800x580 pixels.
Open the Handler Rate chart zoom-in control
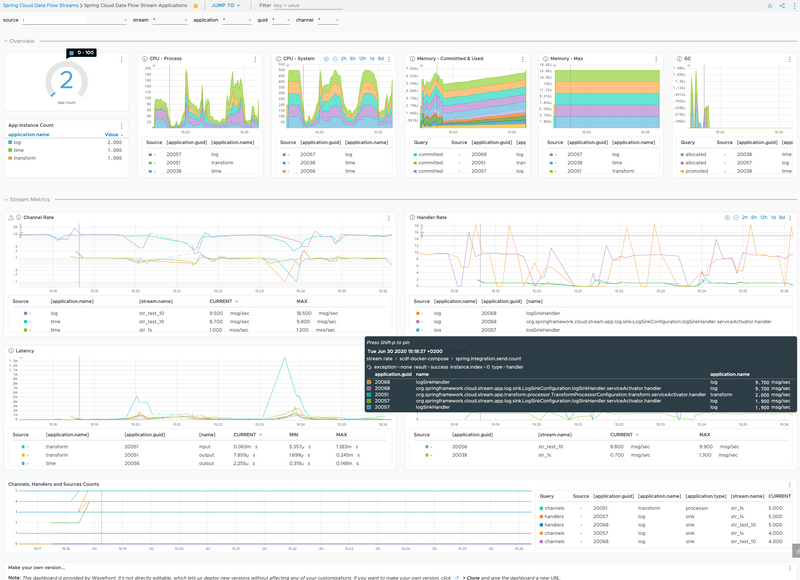727,216
